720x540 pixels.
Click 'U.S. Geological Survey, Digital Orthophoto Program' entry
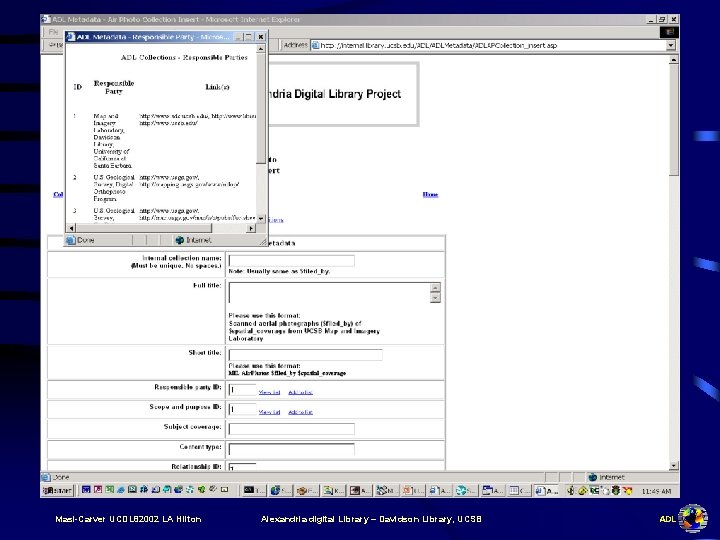click(x=114, y=188)
